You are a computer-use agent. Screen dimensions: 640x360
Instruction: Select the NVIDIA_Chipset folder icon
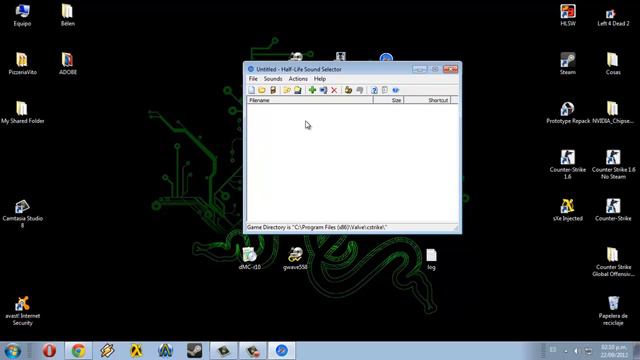613,112
